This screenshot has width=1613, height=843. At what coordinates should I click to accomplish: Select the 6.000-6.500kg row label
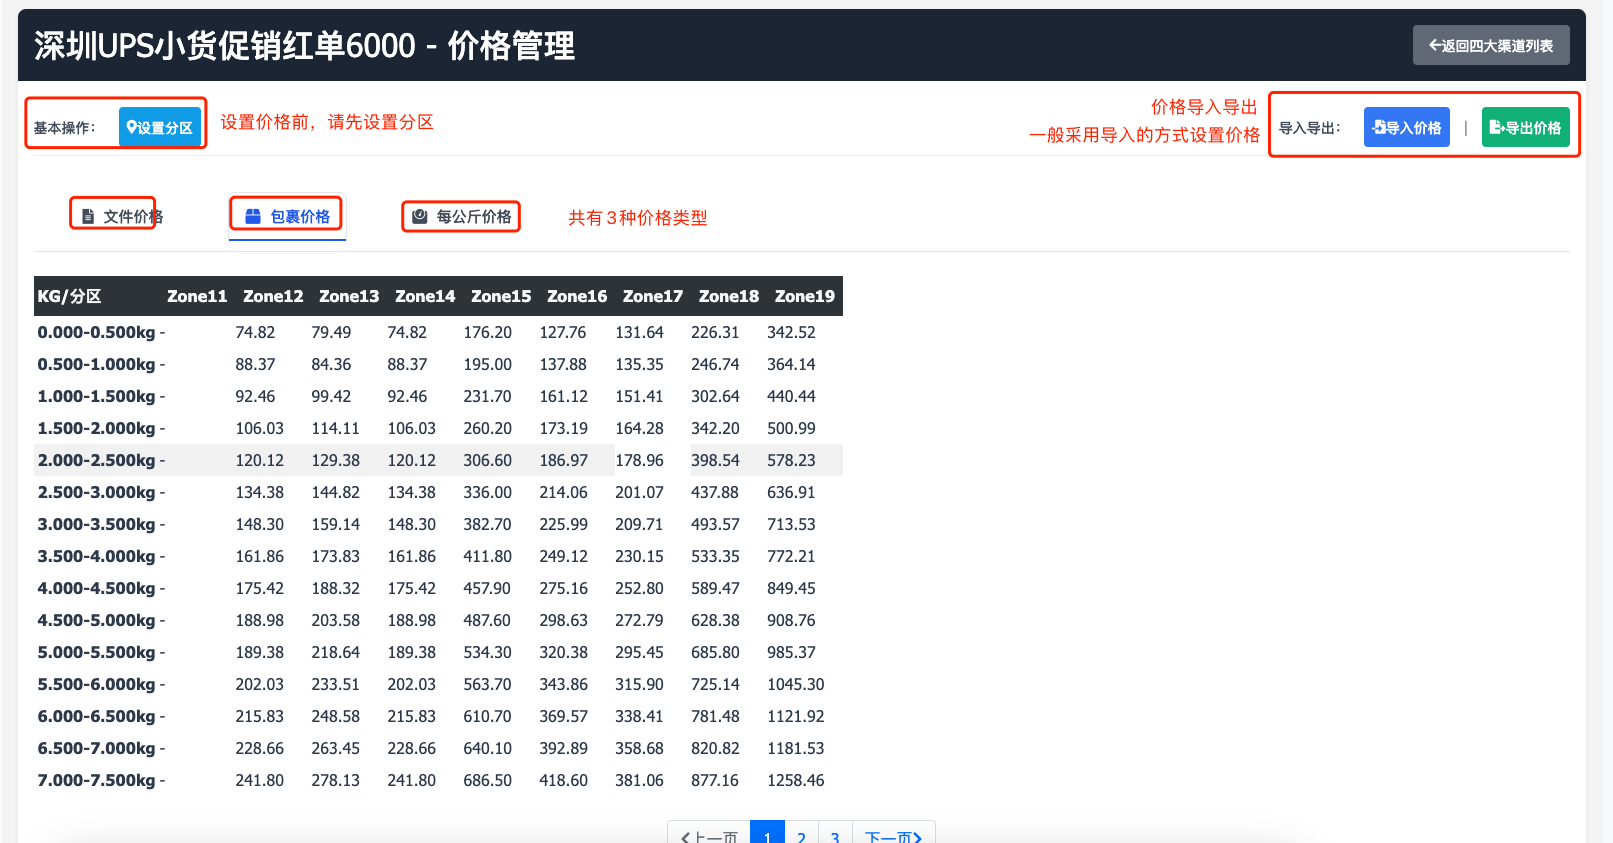[96, 716]
